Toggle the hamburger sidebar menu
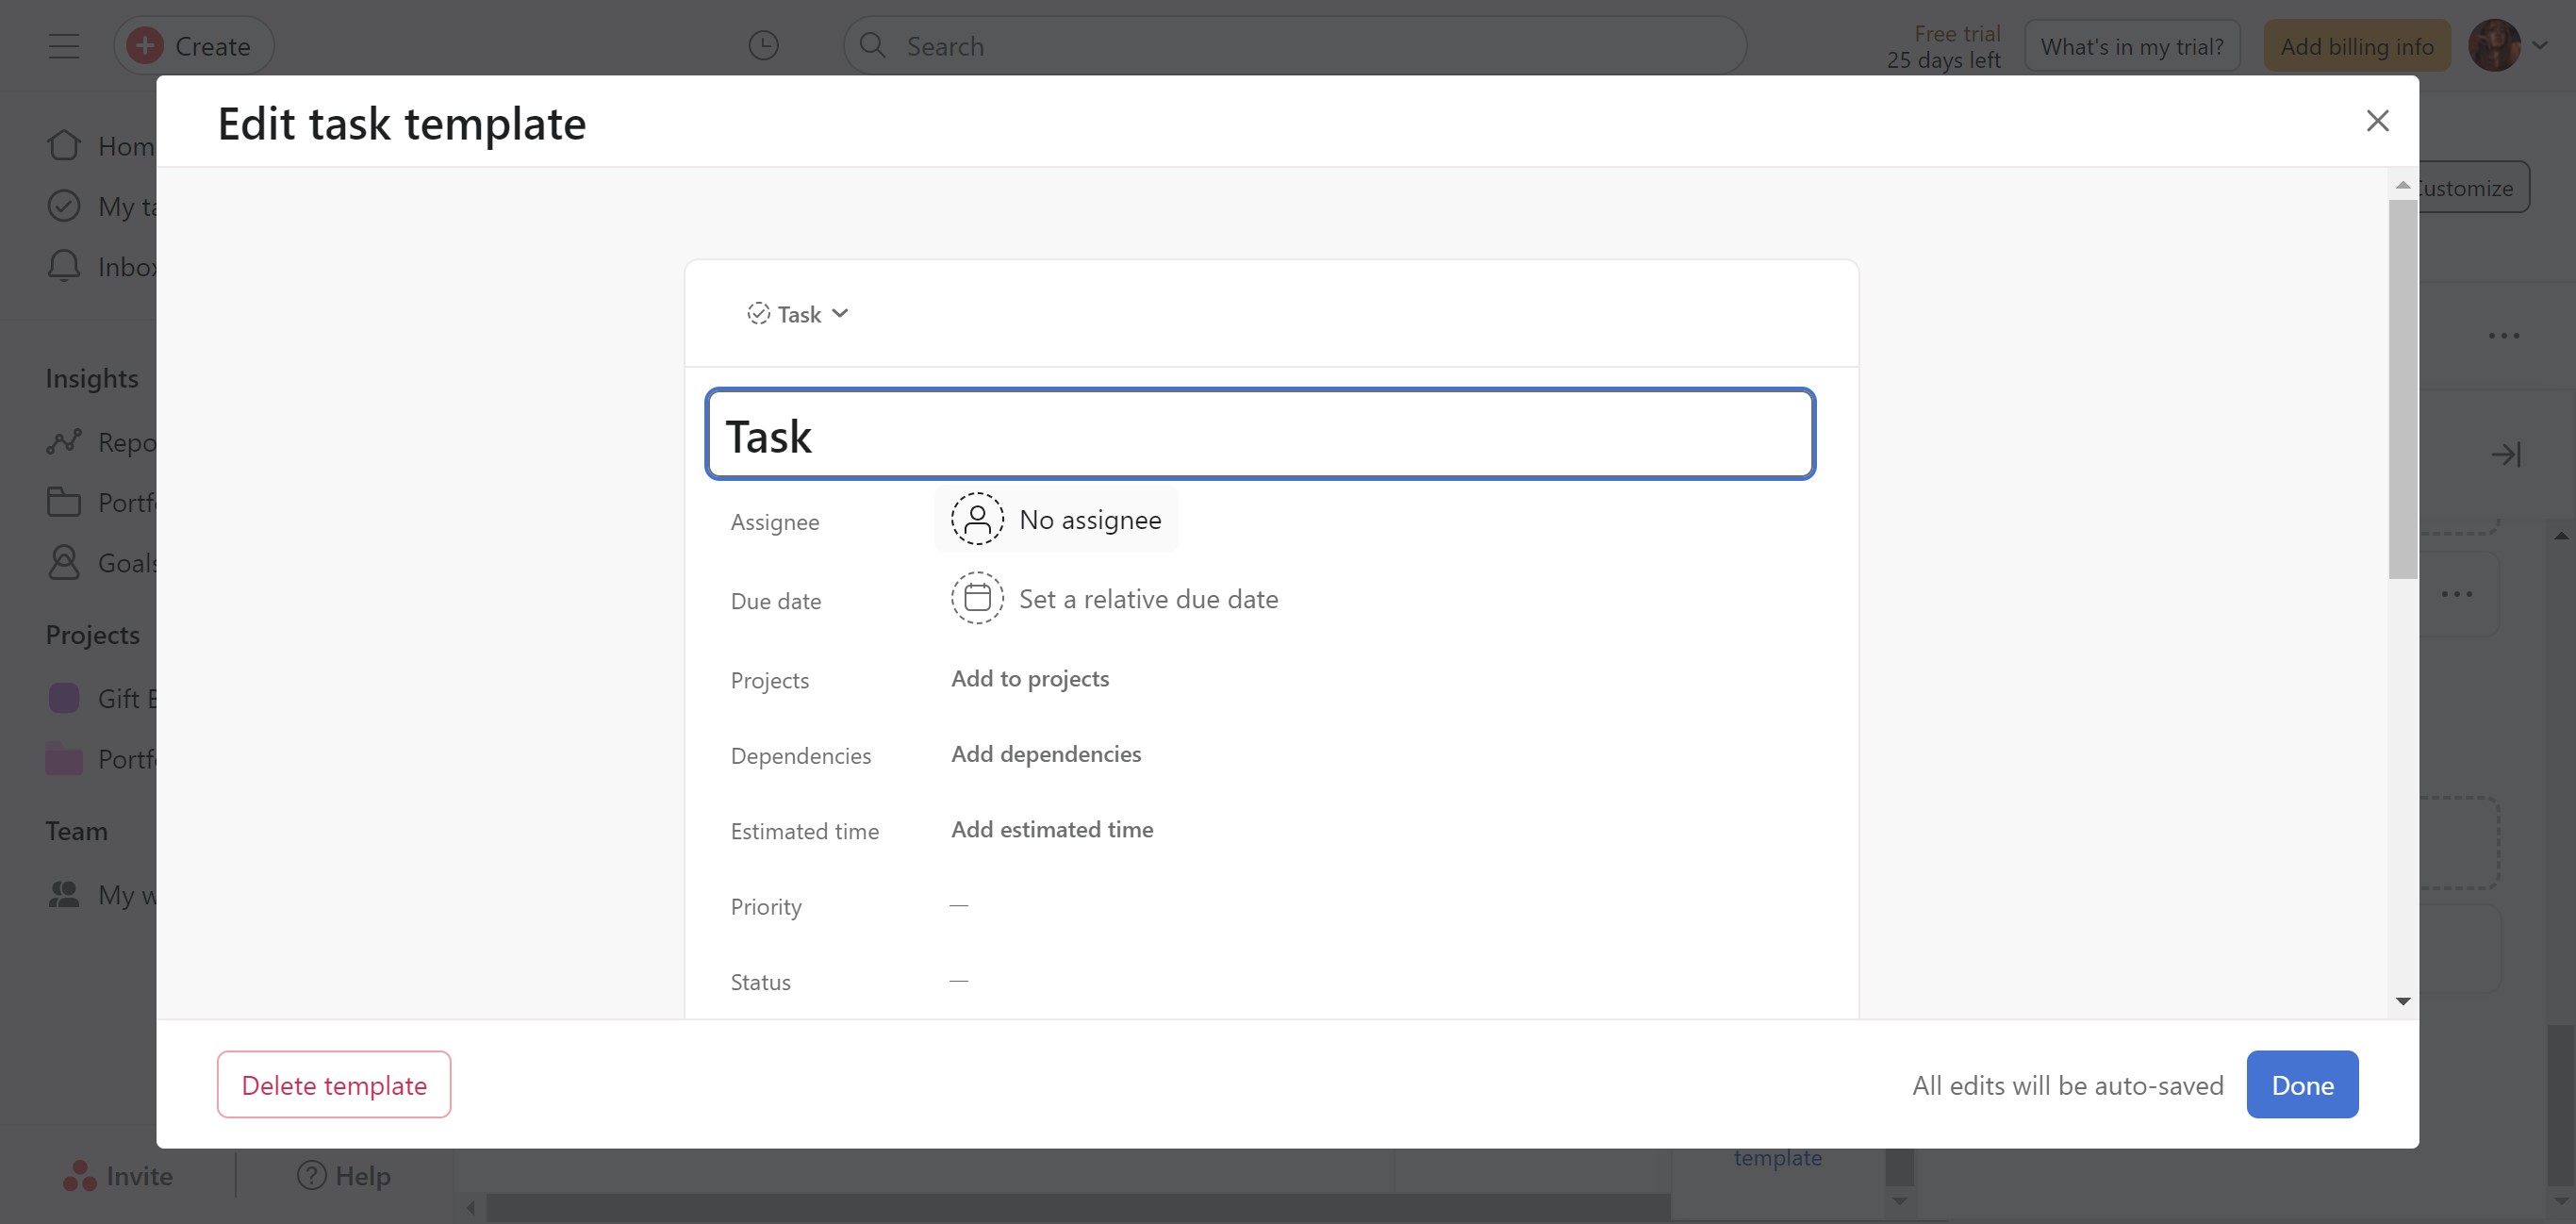This screenshot has width=2576, height=1224. click(x=64, y=46)
